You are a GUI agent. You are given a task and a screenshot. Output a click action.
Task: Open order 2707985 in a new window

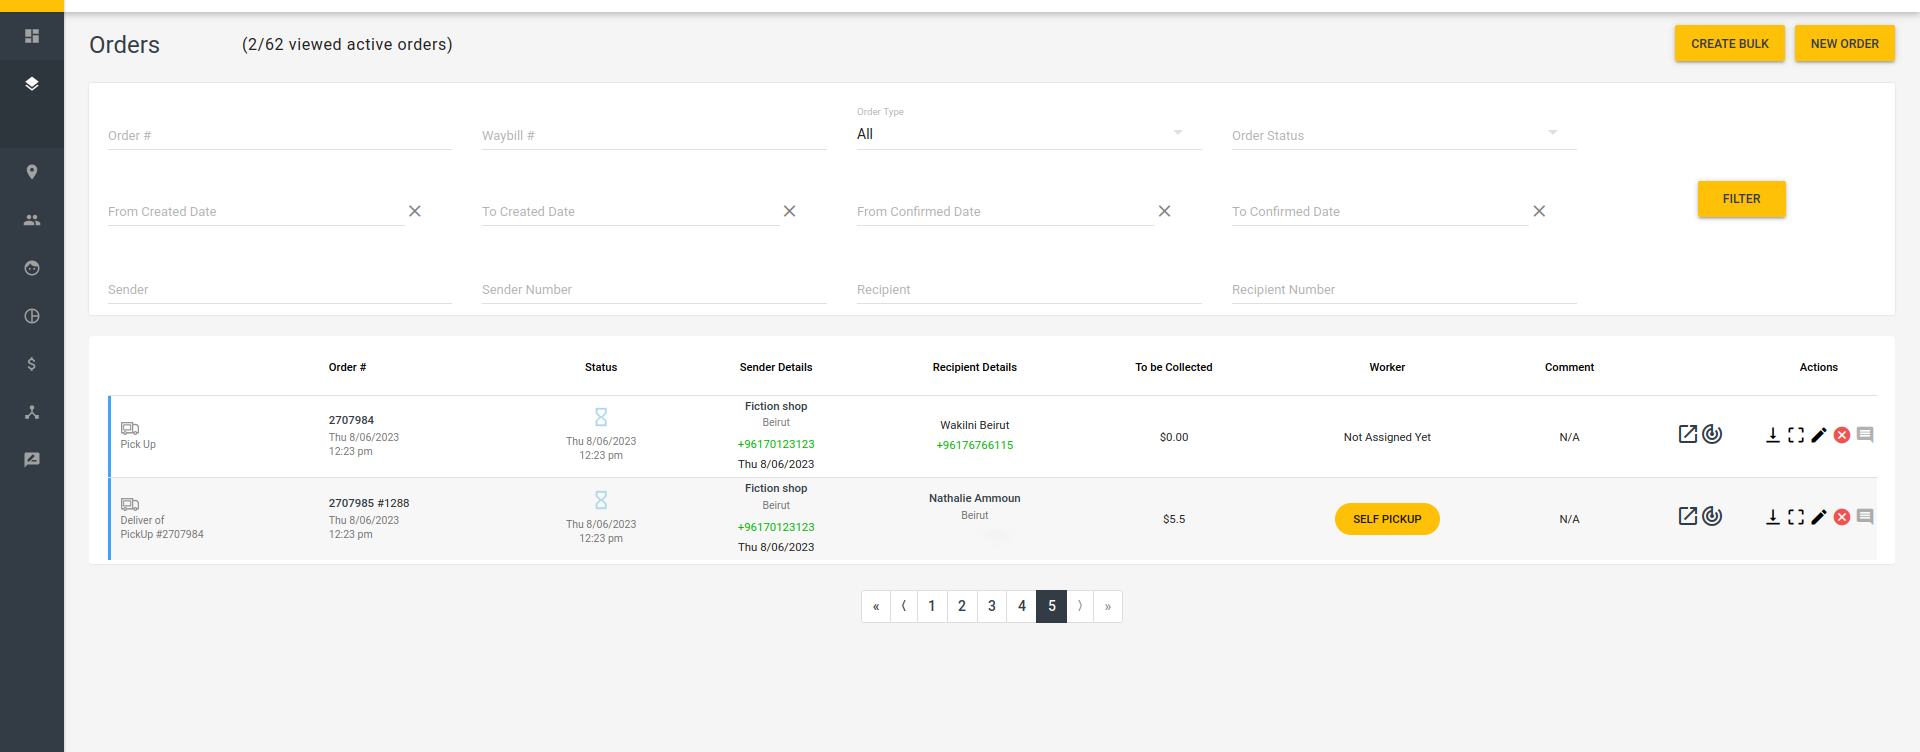(x=1688, y=516)
